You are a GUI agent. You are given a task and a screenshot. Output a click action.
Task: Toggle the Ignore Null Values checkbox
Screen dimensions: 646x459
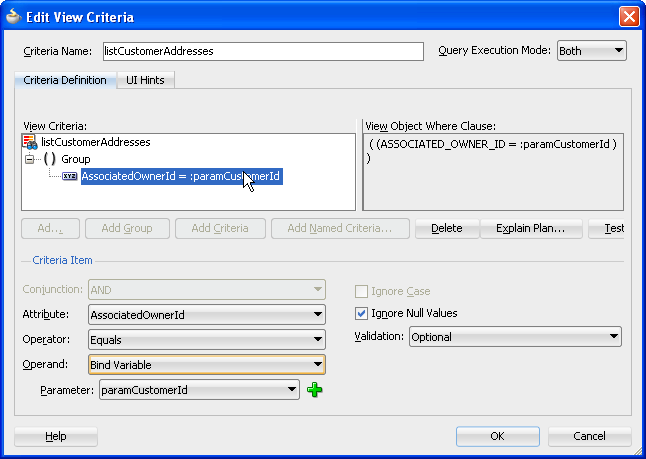pos(361,314)
